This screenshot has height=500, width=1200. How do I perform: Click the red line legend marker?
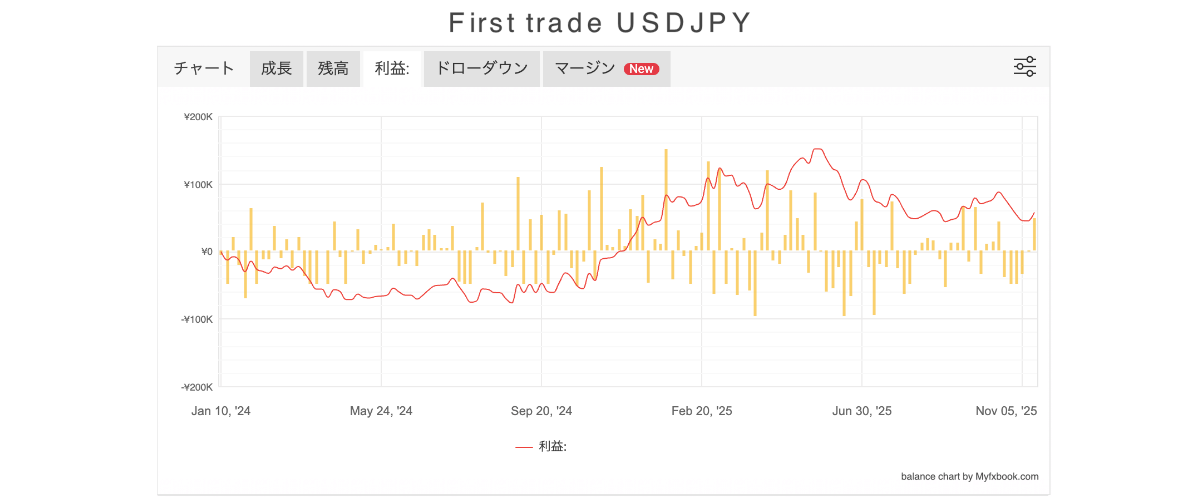point(524,447)
